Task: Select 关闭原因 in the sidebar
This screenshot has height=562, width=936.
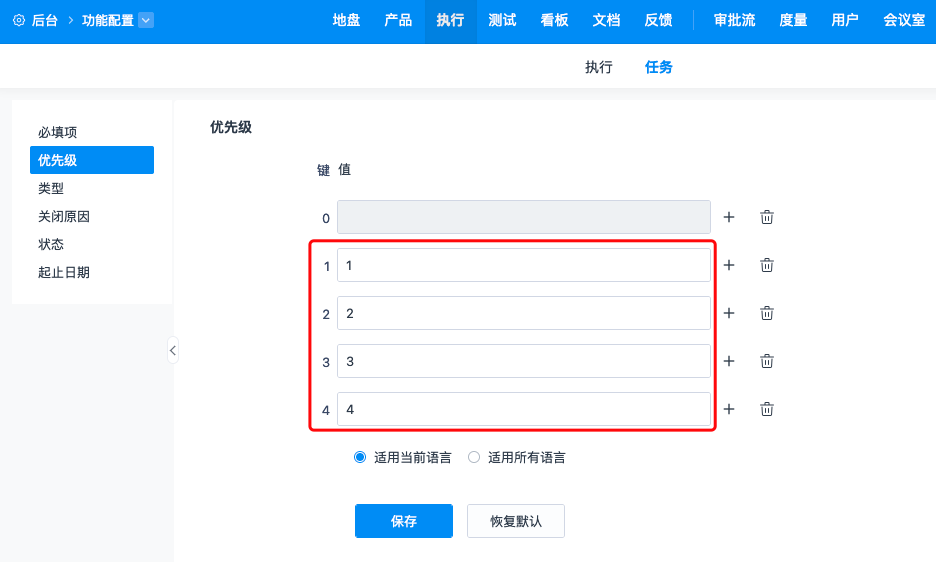Action: click(x=65, y=216)
